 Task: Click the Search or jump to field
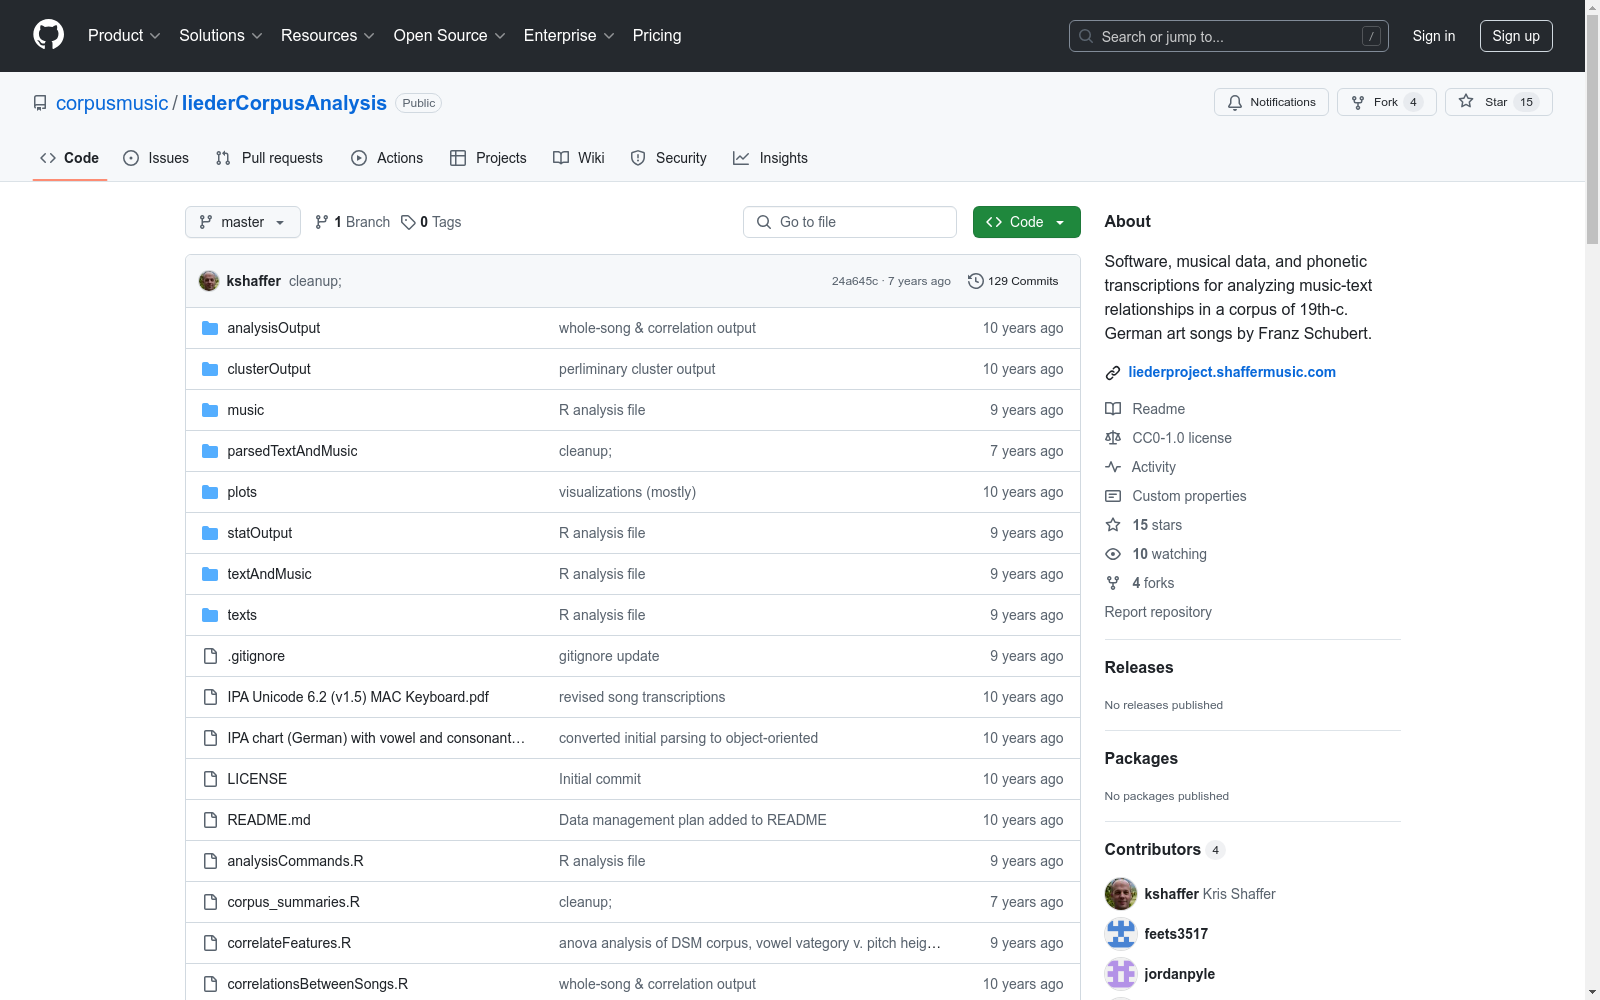click(1229, 36)
